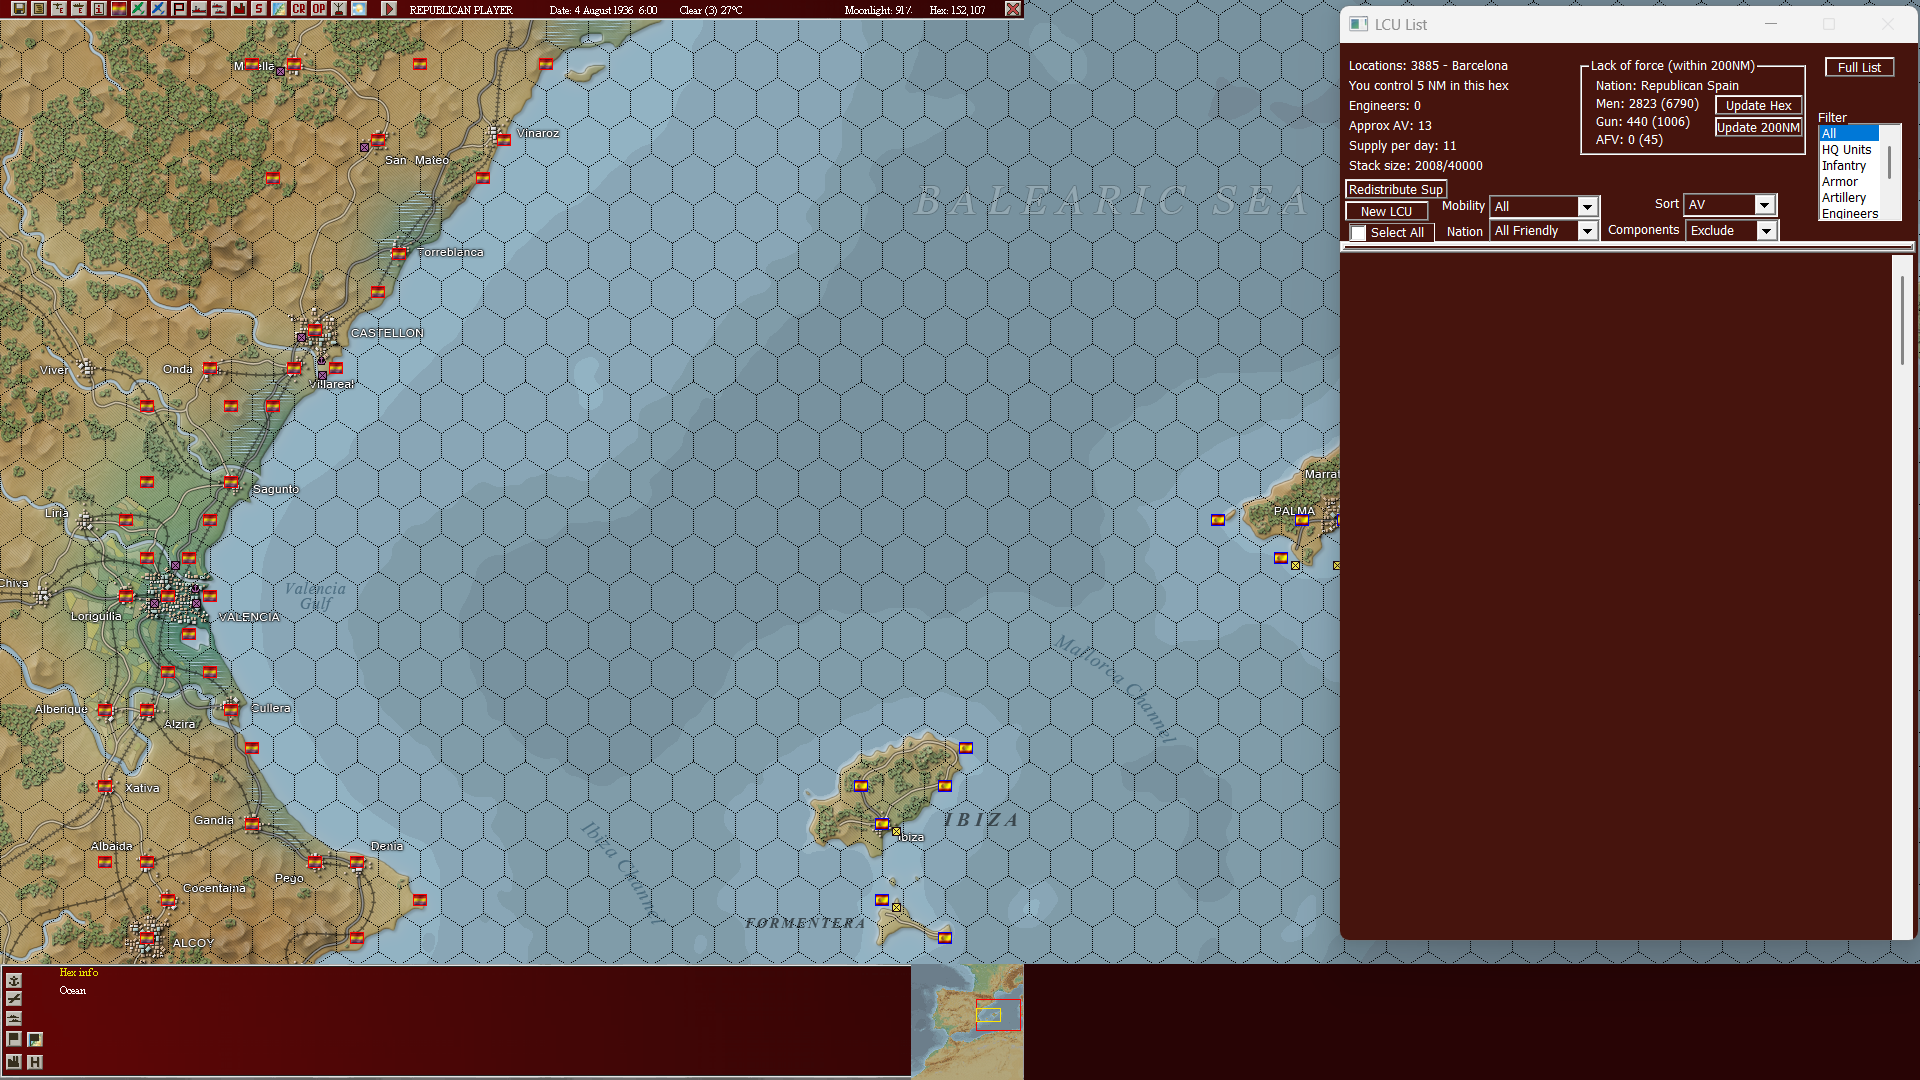Open the Combat Report via CR icon
This screenshot has height=1080, width=1920.
298,8
